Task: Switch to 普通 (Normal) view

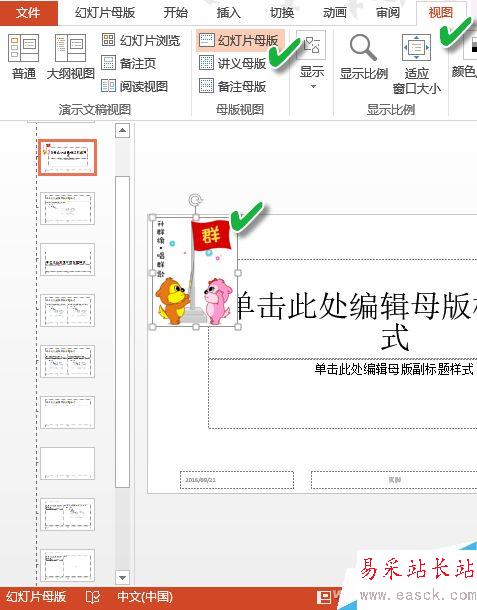Action: click(x=23, y=57)
